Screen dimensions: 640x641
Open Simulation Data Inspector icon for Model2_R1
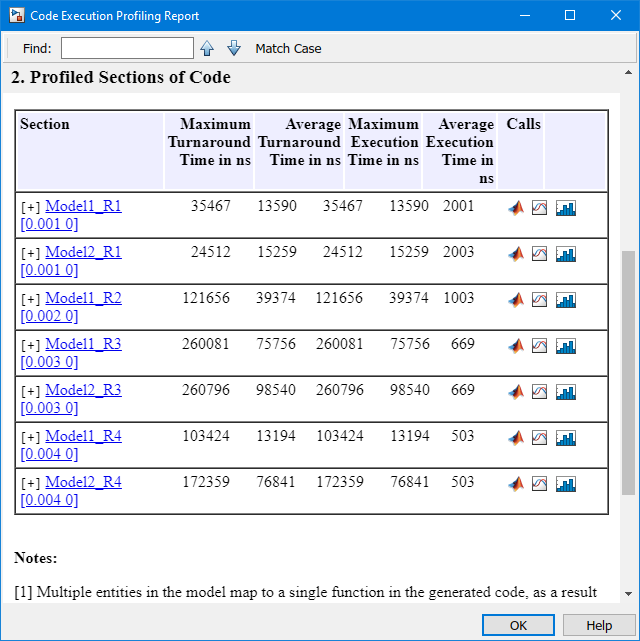coord(539,254)
